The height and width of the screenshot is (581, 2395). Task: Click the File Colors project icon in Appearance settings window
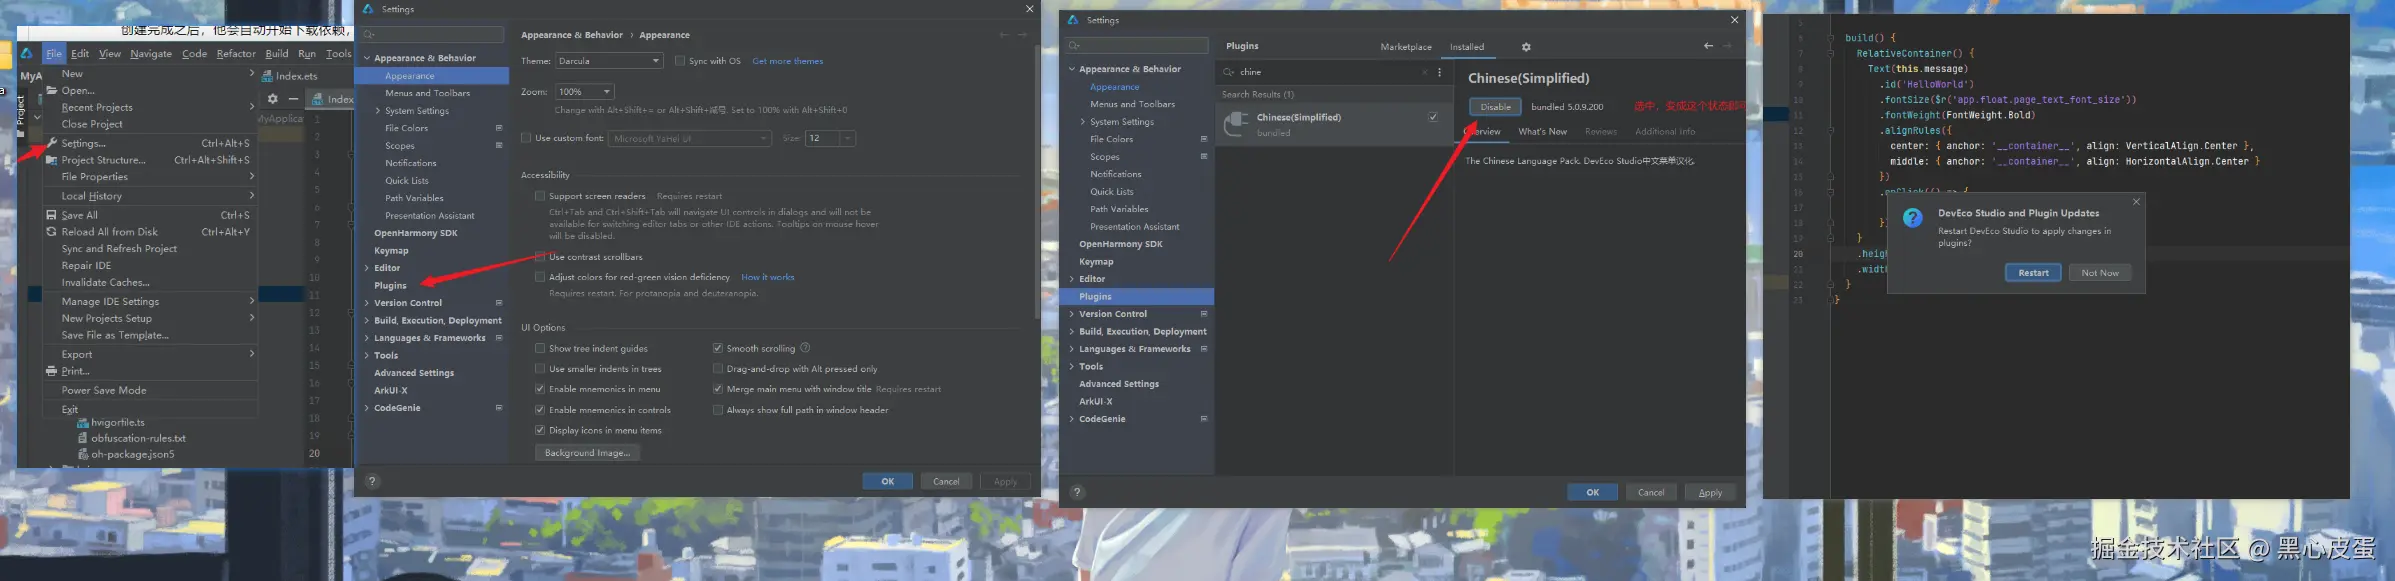click(499, 128)
